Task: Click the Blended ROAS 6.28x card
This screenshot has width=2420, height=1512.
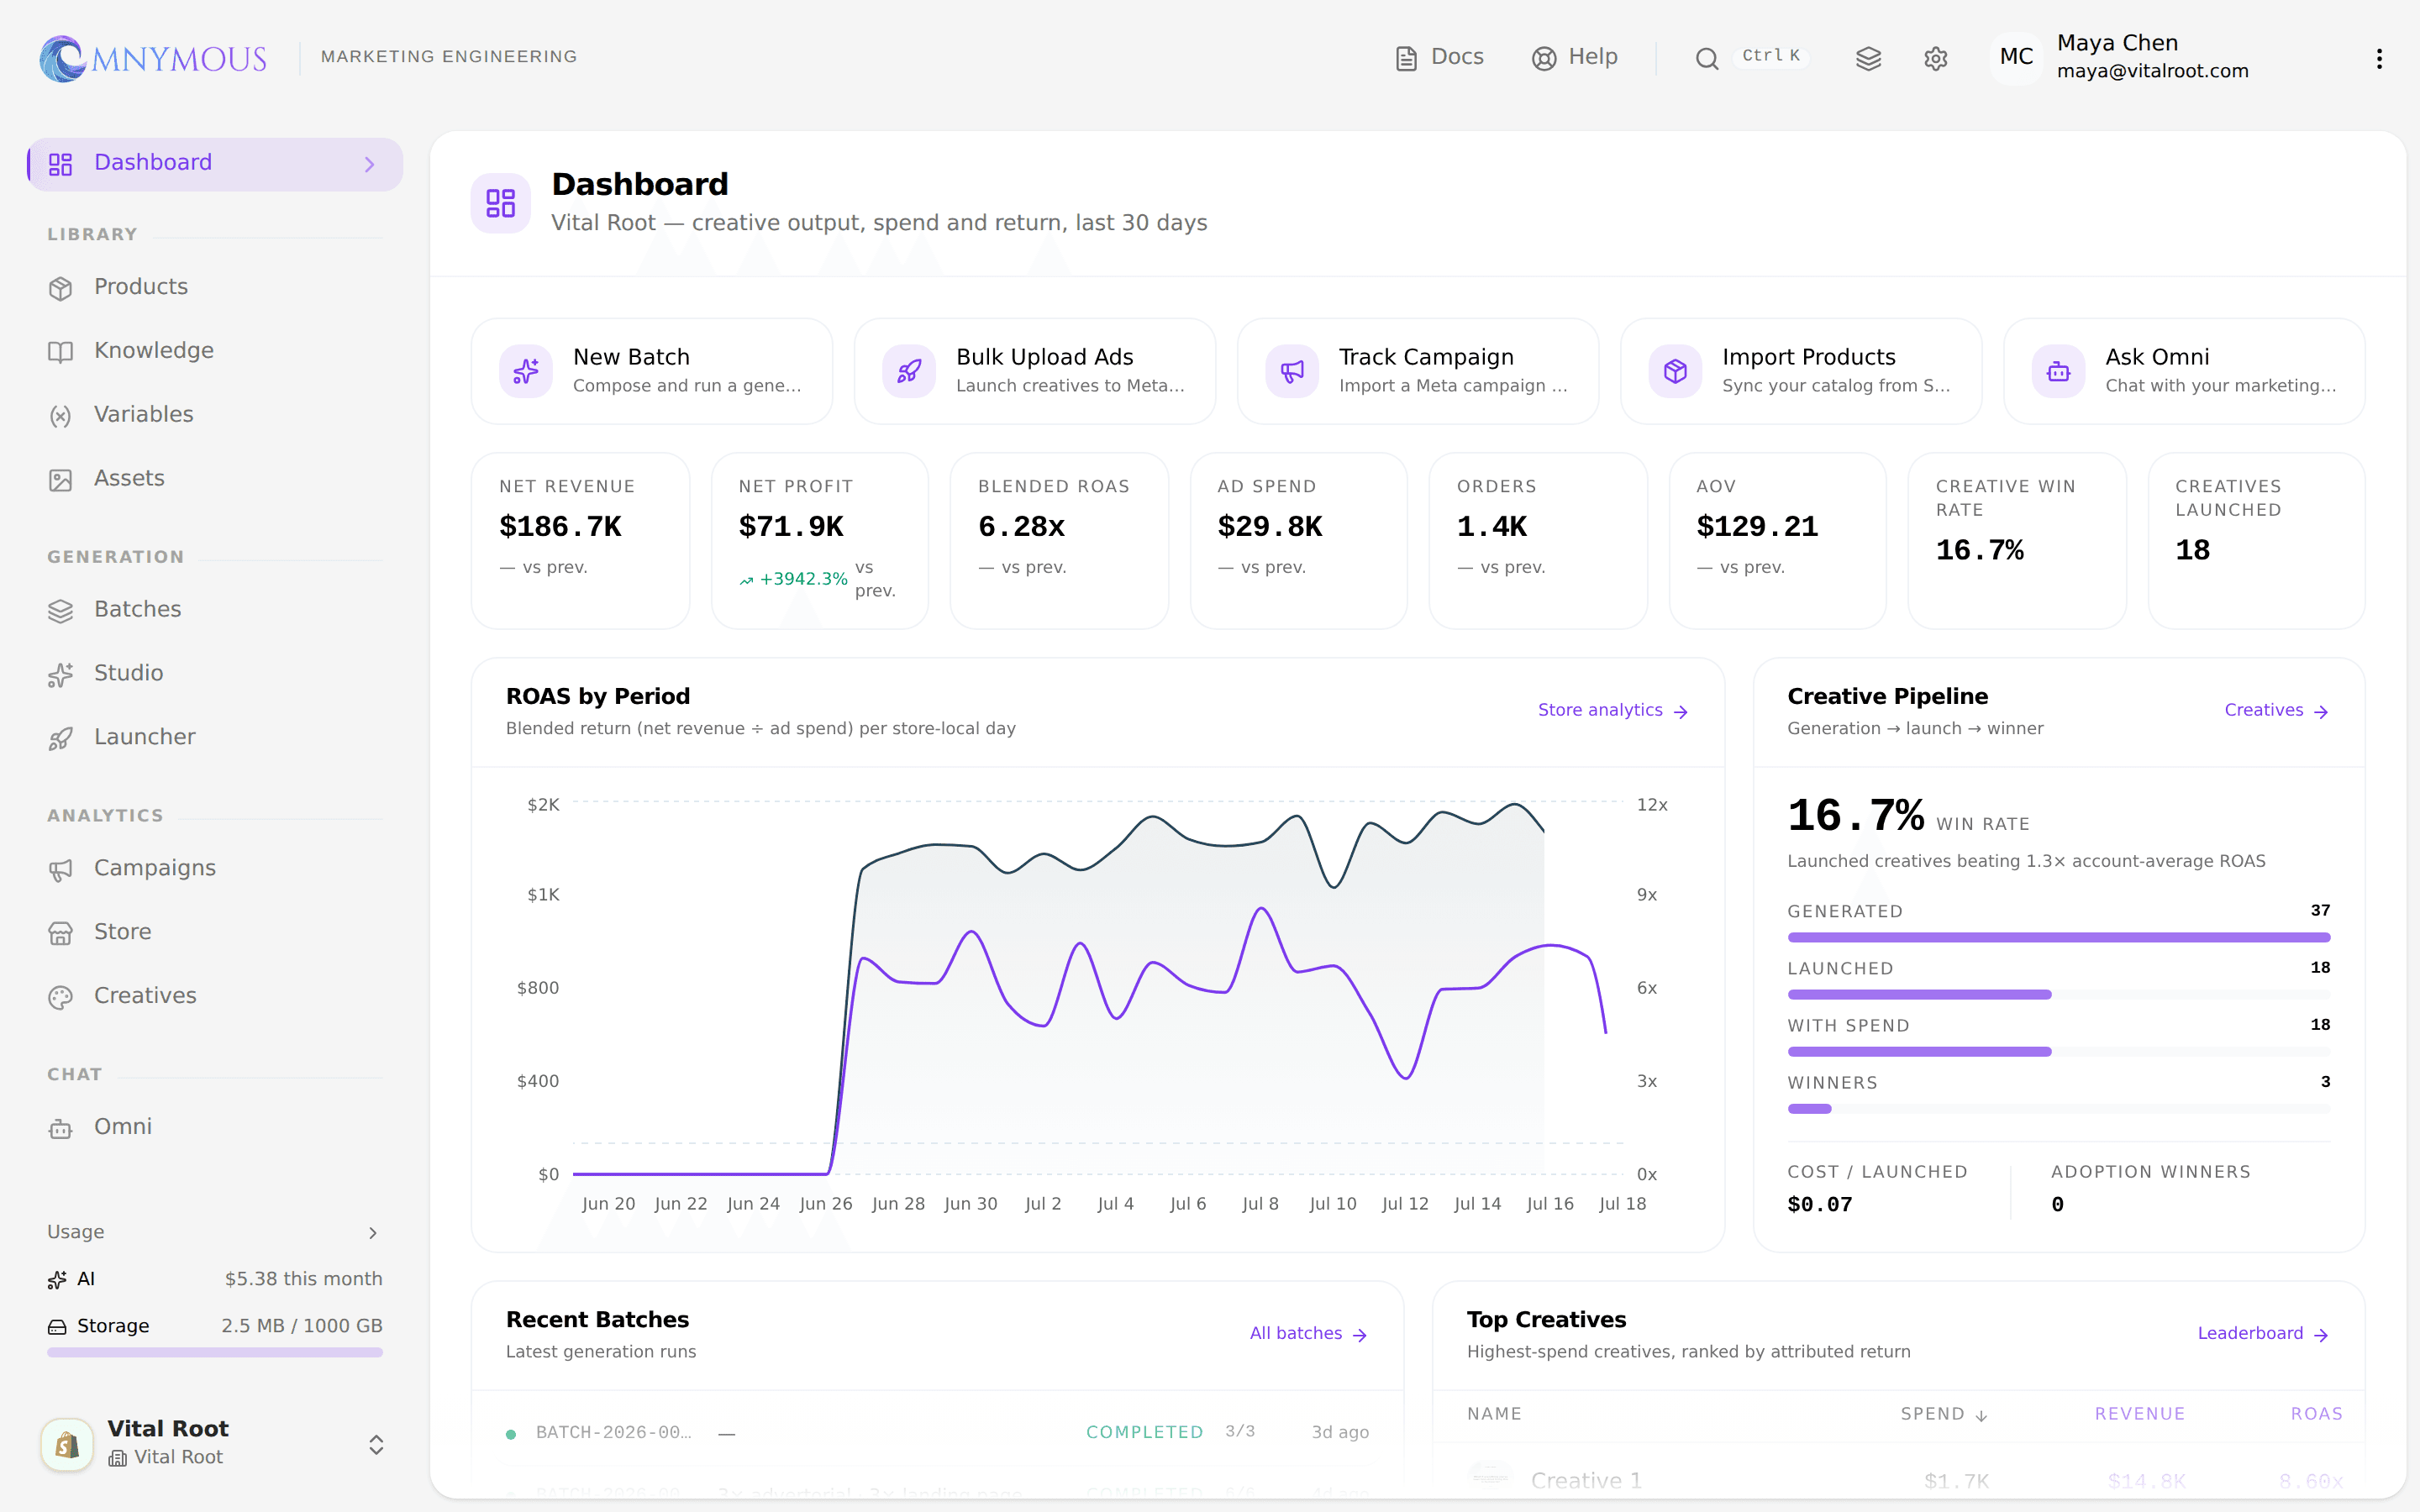Action: [x=1059, y=541]
